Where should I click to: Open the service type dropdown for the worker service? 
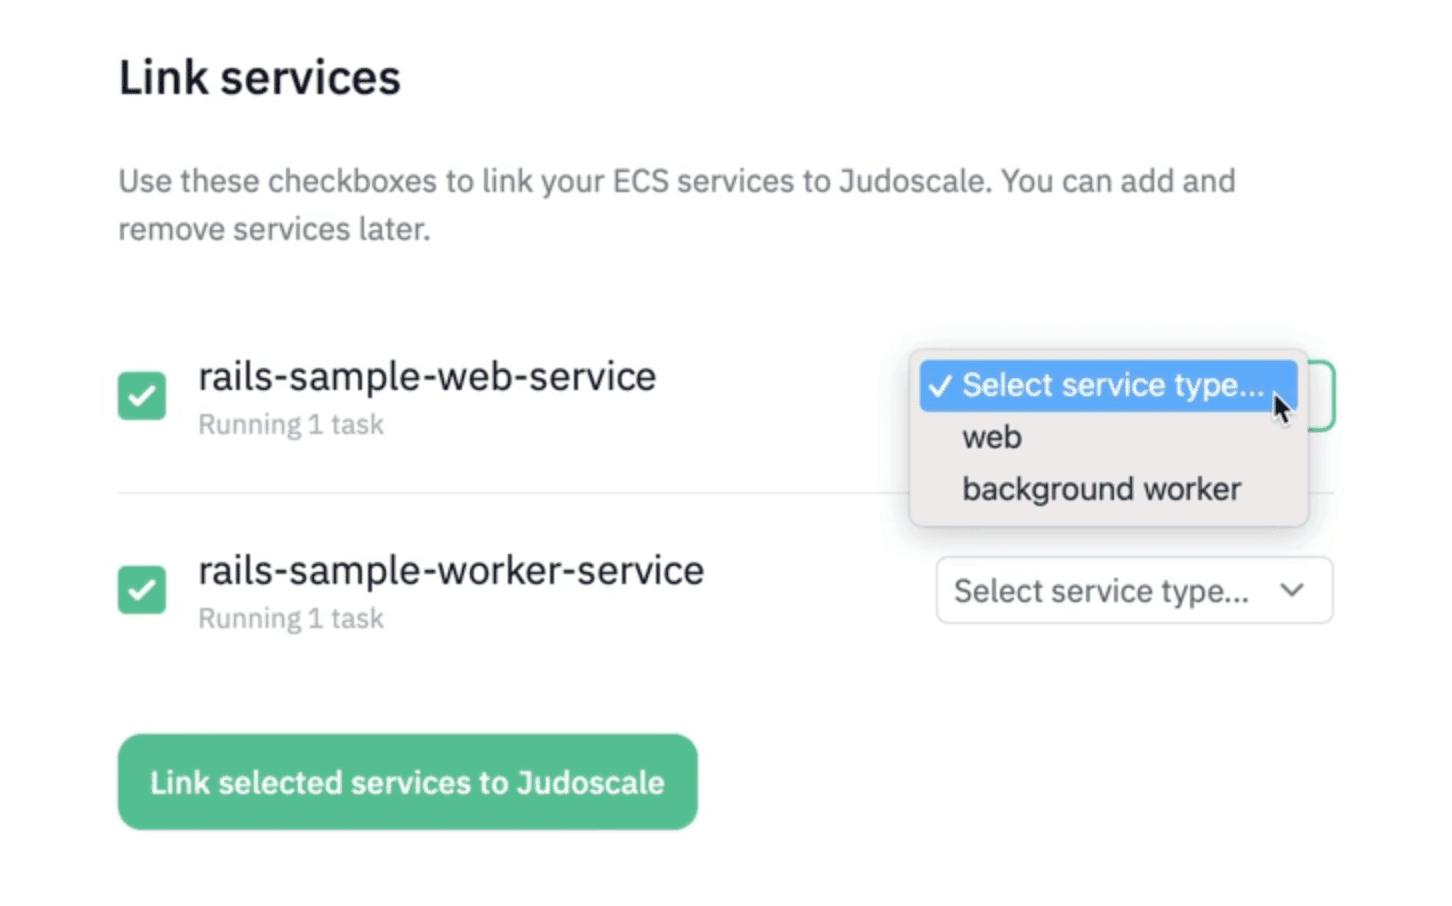tap(1134, 590)
